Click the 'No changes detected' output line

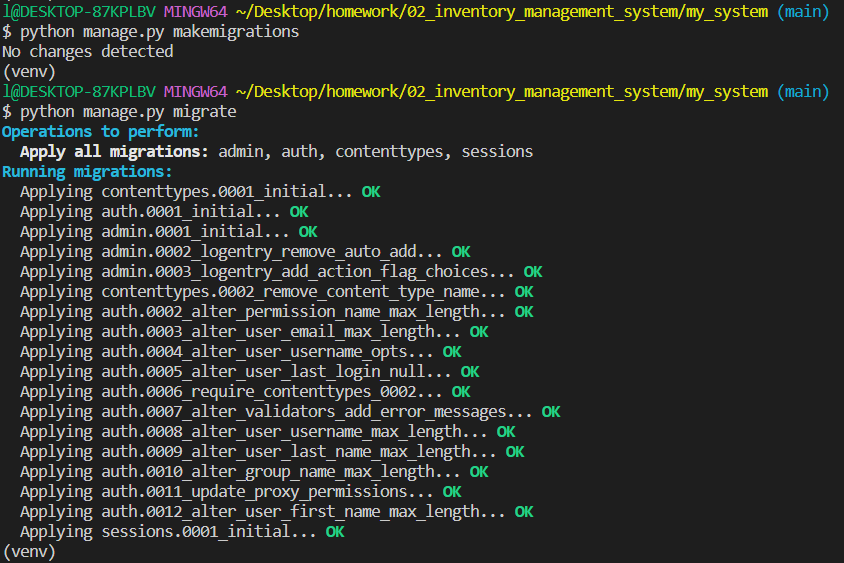88,52
